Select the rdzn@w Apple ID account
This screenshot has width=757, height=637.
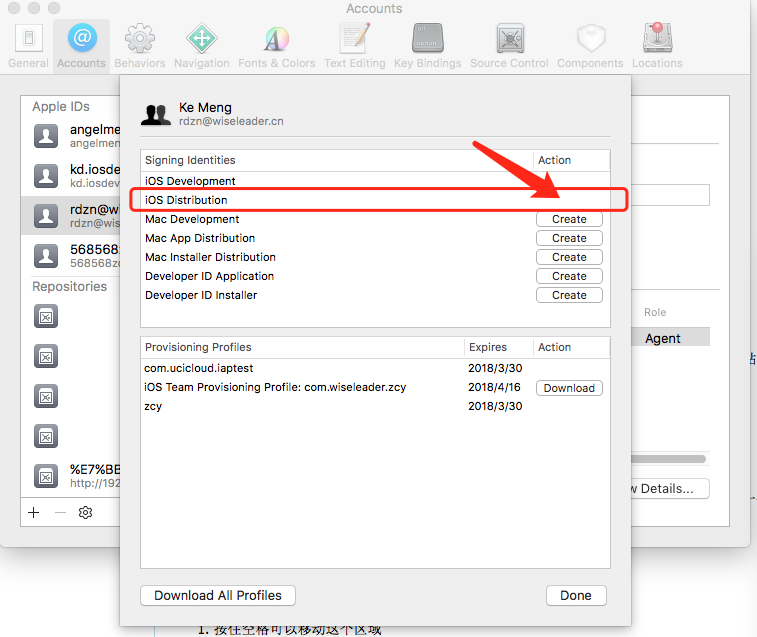point(70,215)
